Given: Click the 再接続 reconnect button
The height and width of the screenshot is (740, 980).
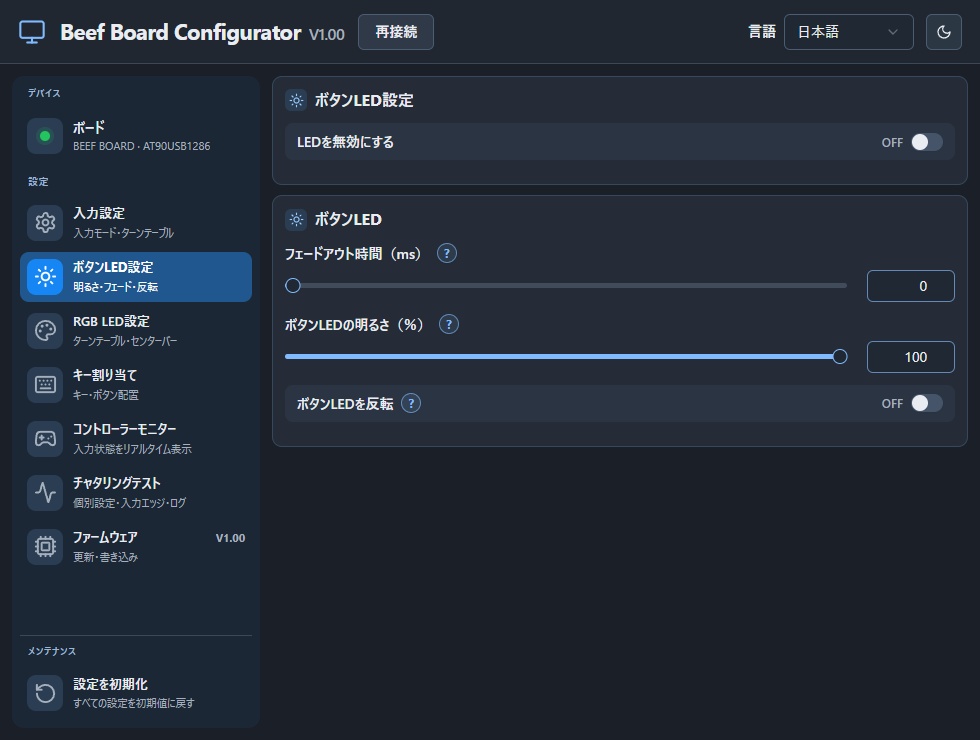Looking at the screenshot, I should pos(396,32).
